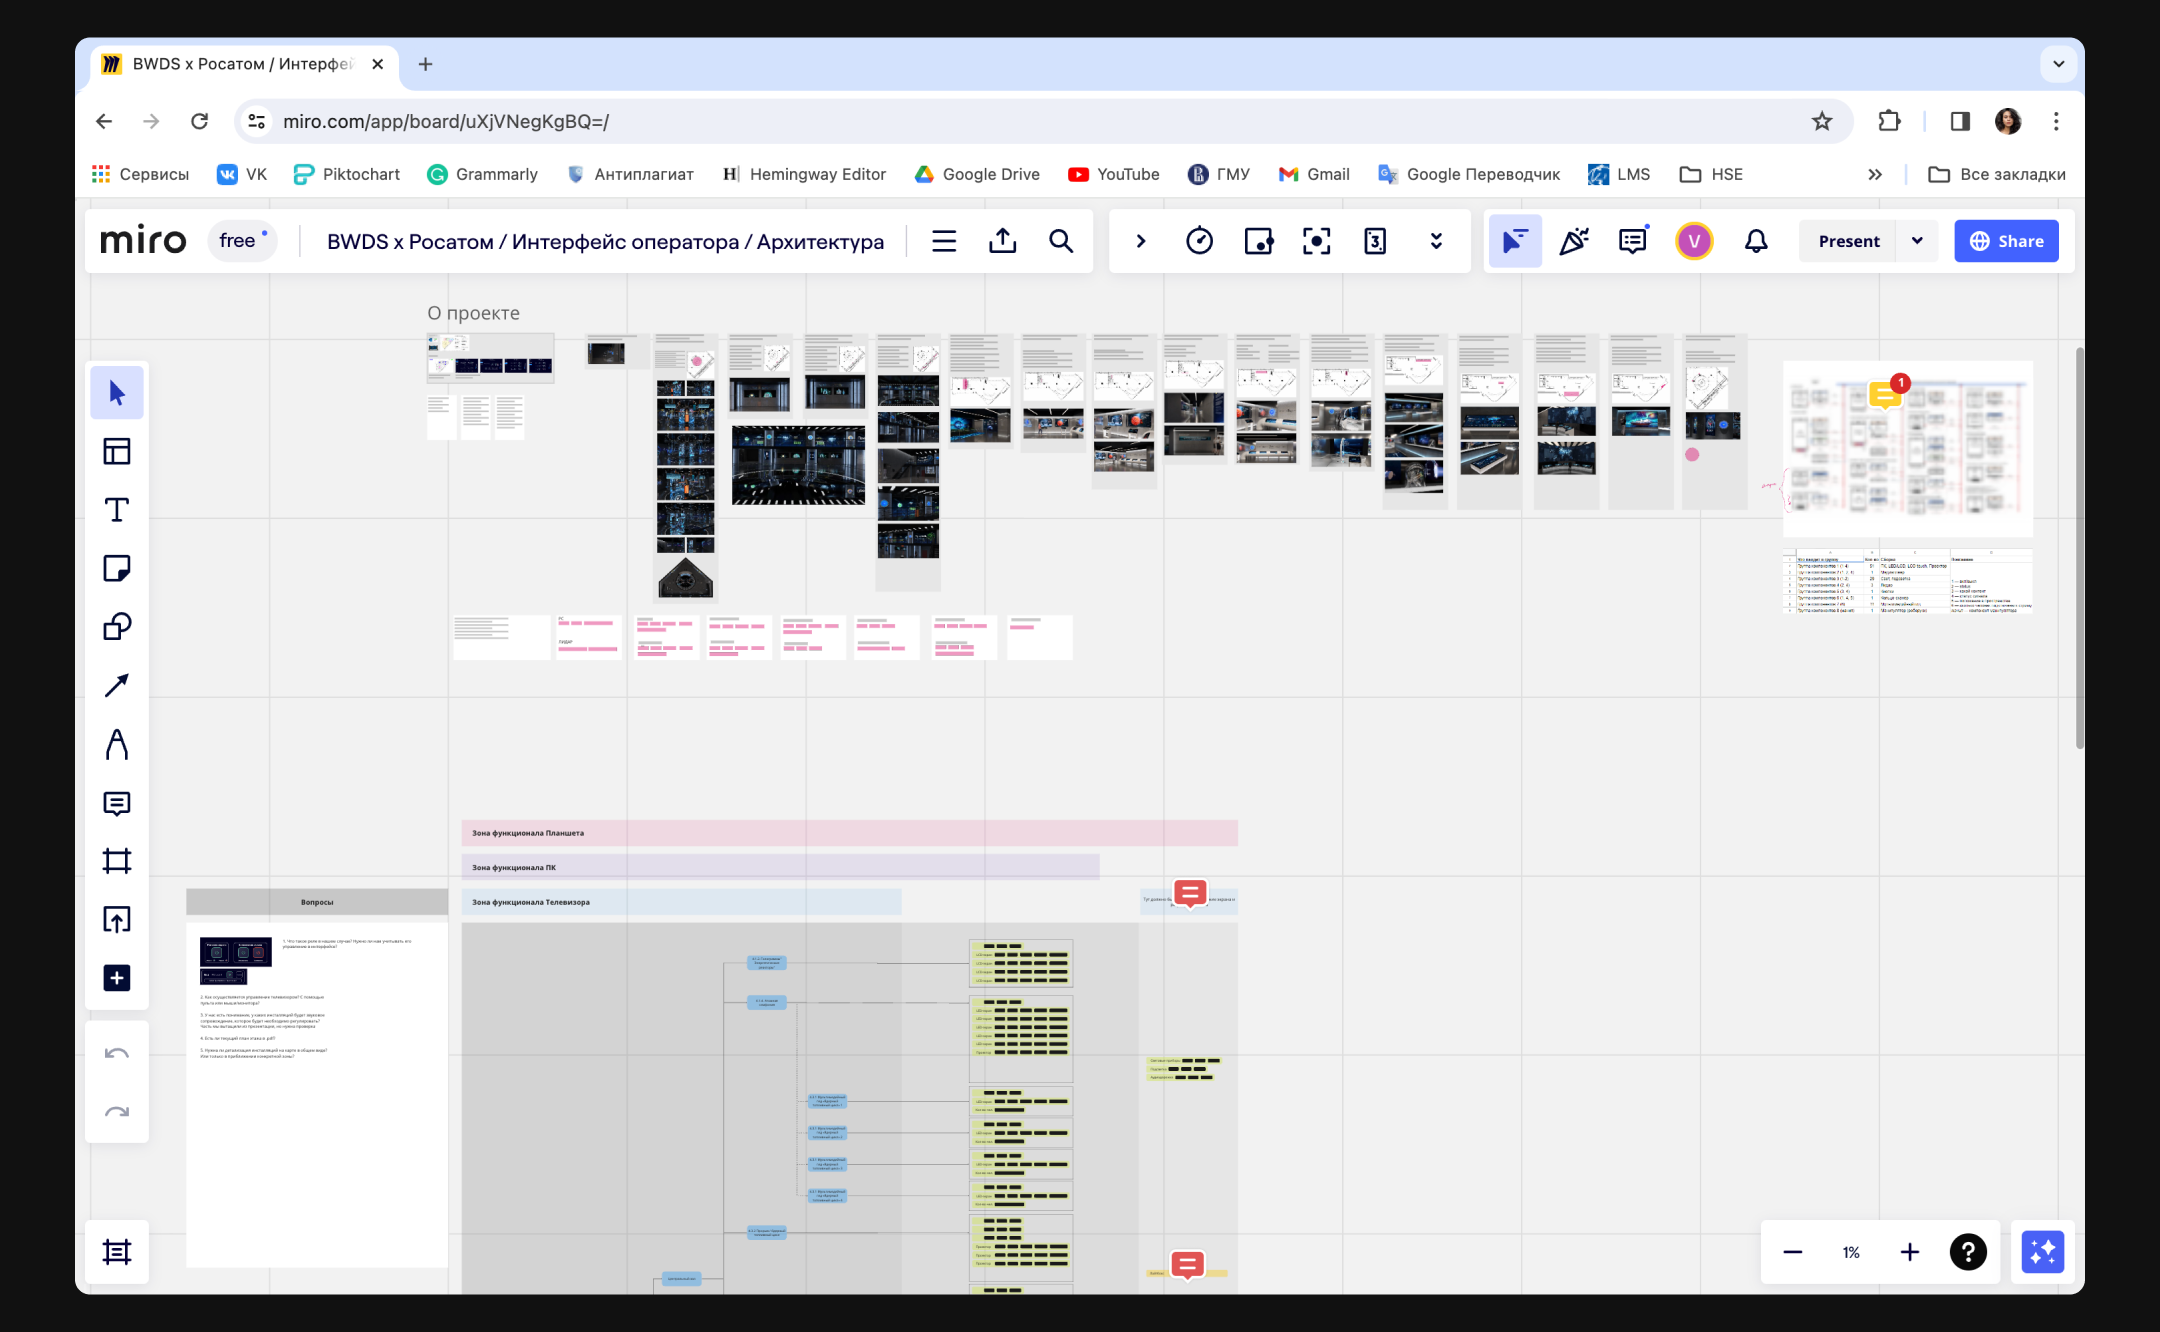The height and width of the screenshot is (1332, 2160).
Task: Click the zoom in plus button
Action: point(1909,1252)
